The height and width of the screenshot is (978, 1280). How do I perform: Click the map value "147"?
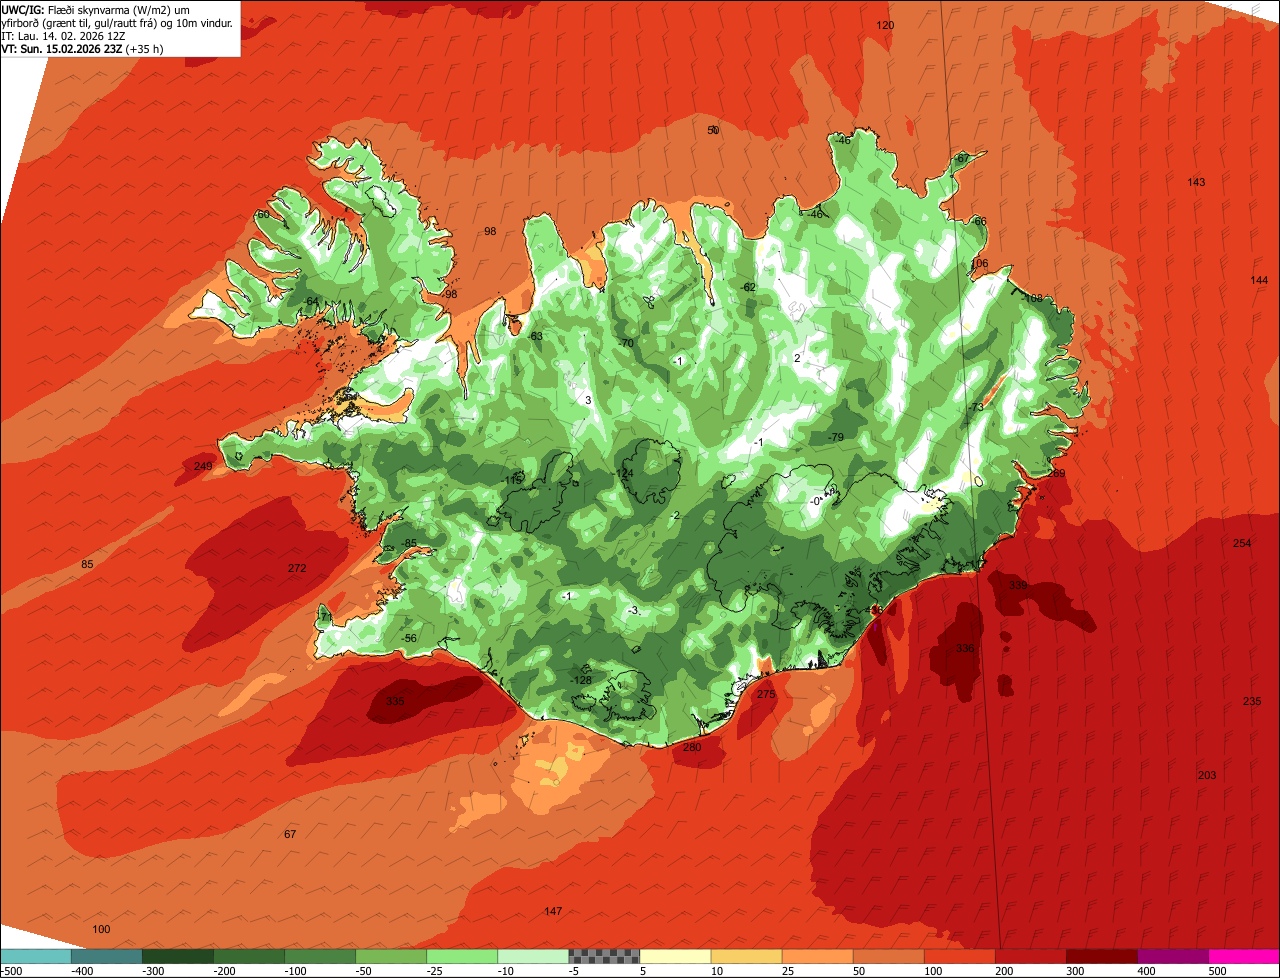tap(553, 911)
